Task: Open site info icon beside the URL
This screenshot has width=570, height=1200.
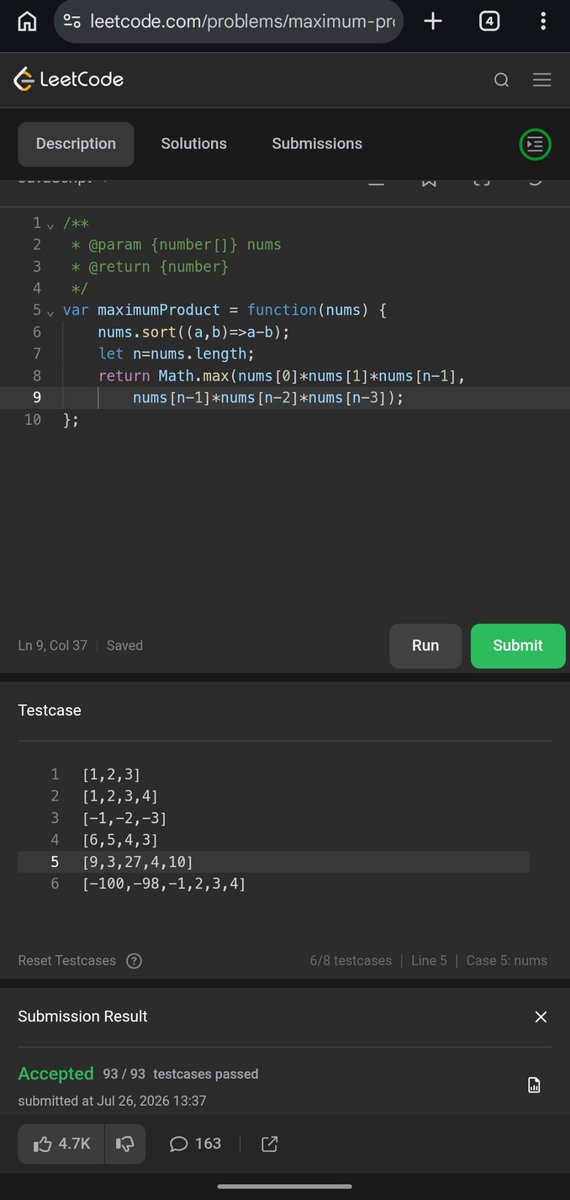Action: click(72, 21)
